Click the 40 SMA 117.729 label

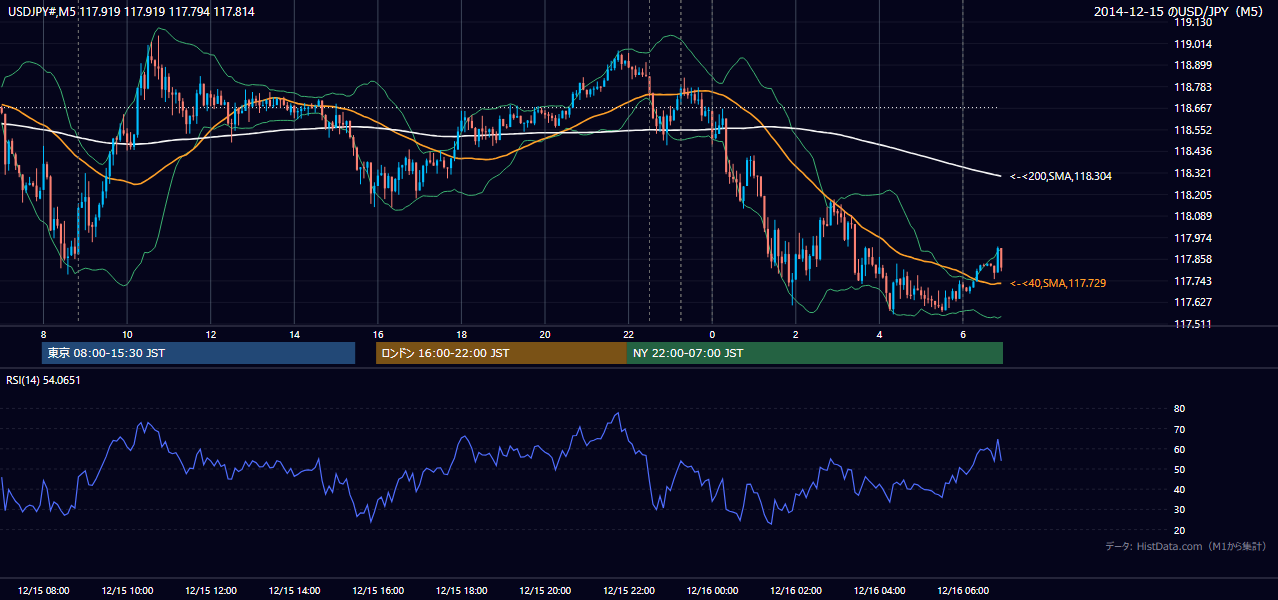[1058, 284]
